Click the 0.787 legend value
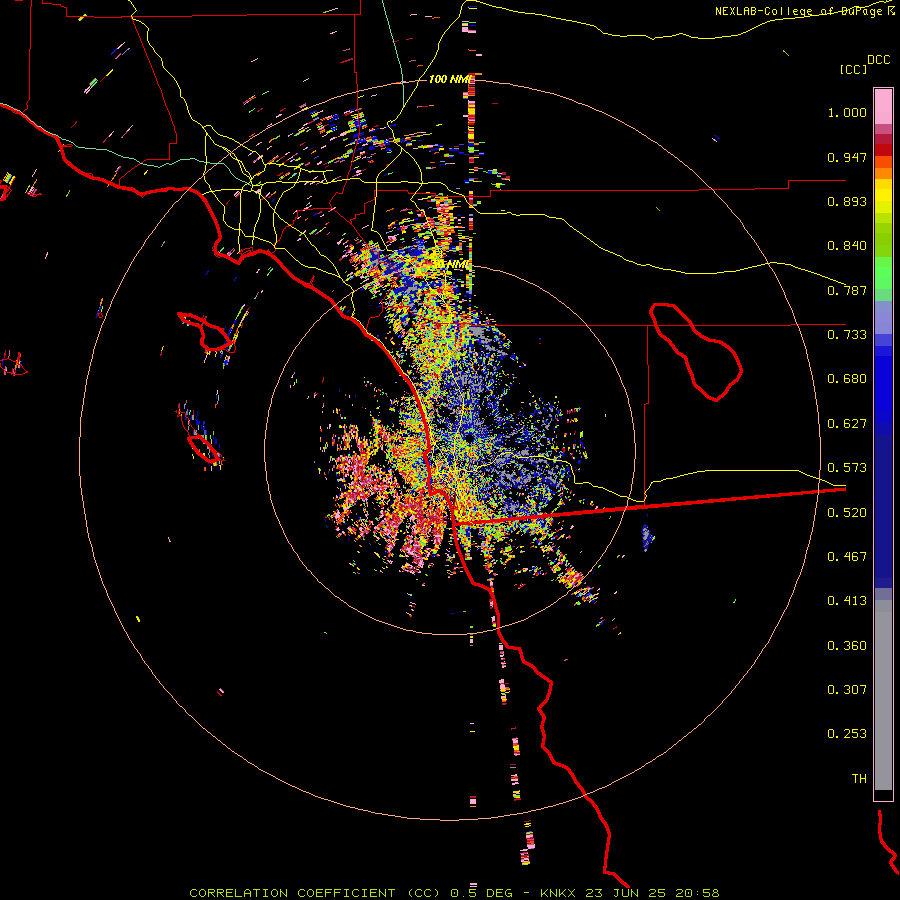 847,290
